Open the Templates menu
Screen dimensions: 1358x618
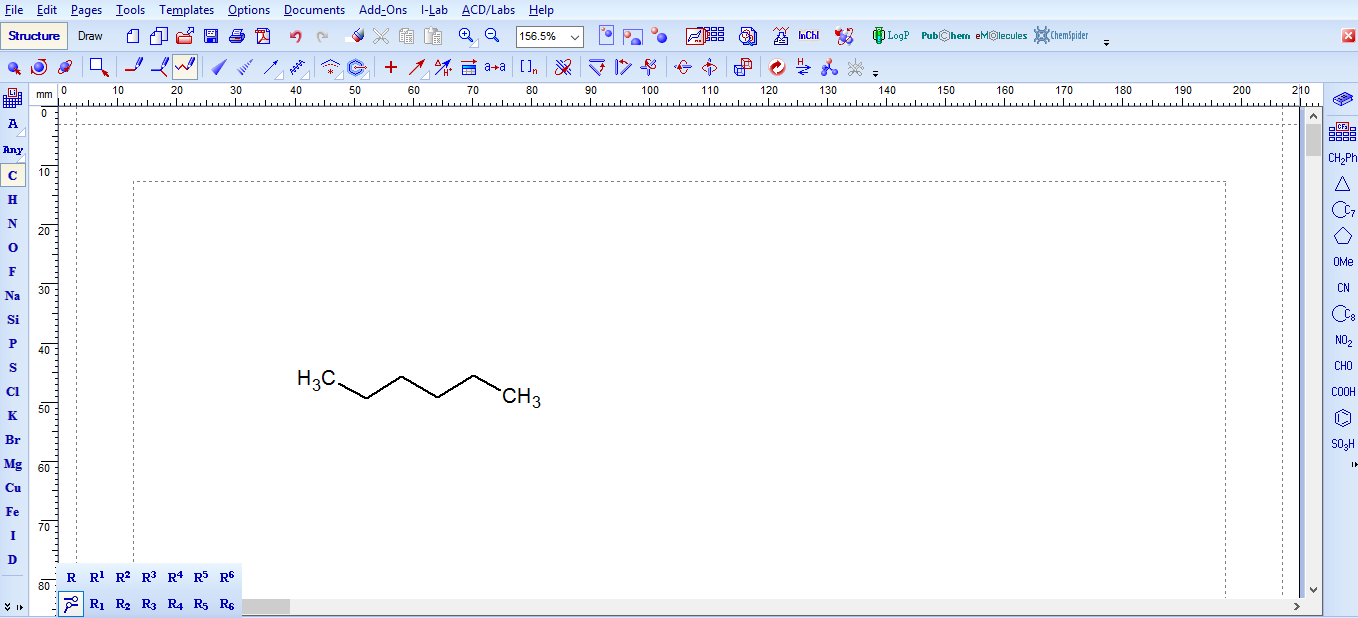186,10
